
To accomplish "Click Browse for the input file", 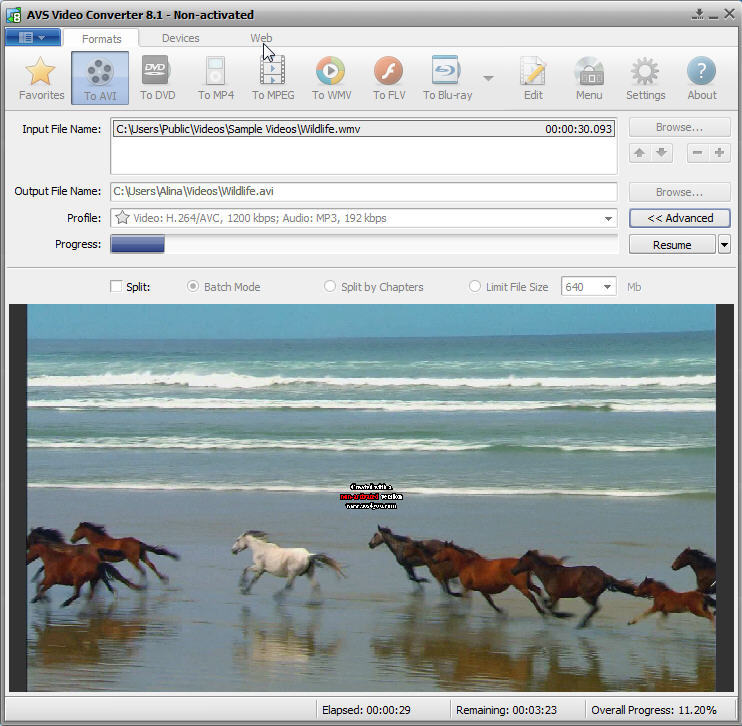I will click(680, 127).
